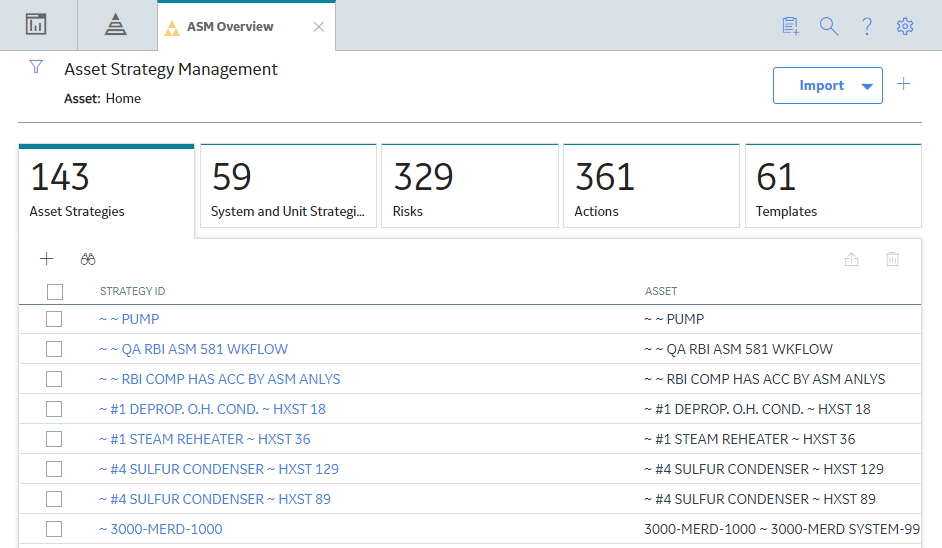
Task: Click the Import button
Action: click(821, 85)
